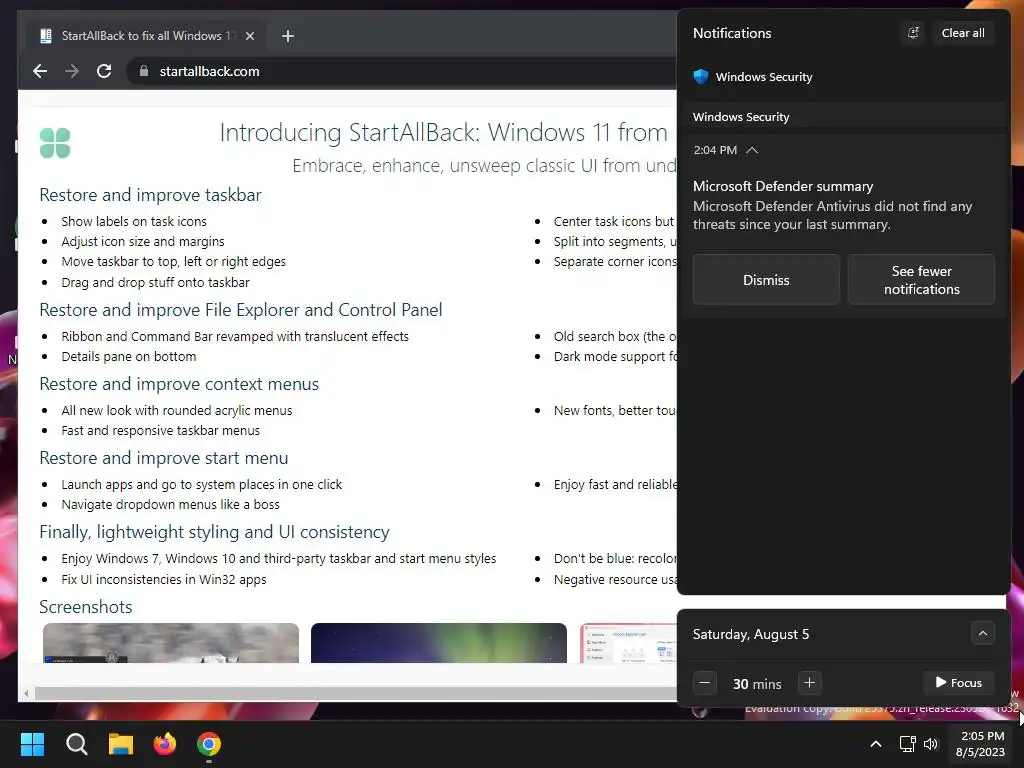Click the first grey screenshot thumbnail
The image size is (1024, 768).
coord(171,643)
